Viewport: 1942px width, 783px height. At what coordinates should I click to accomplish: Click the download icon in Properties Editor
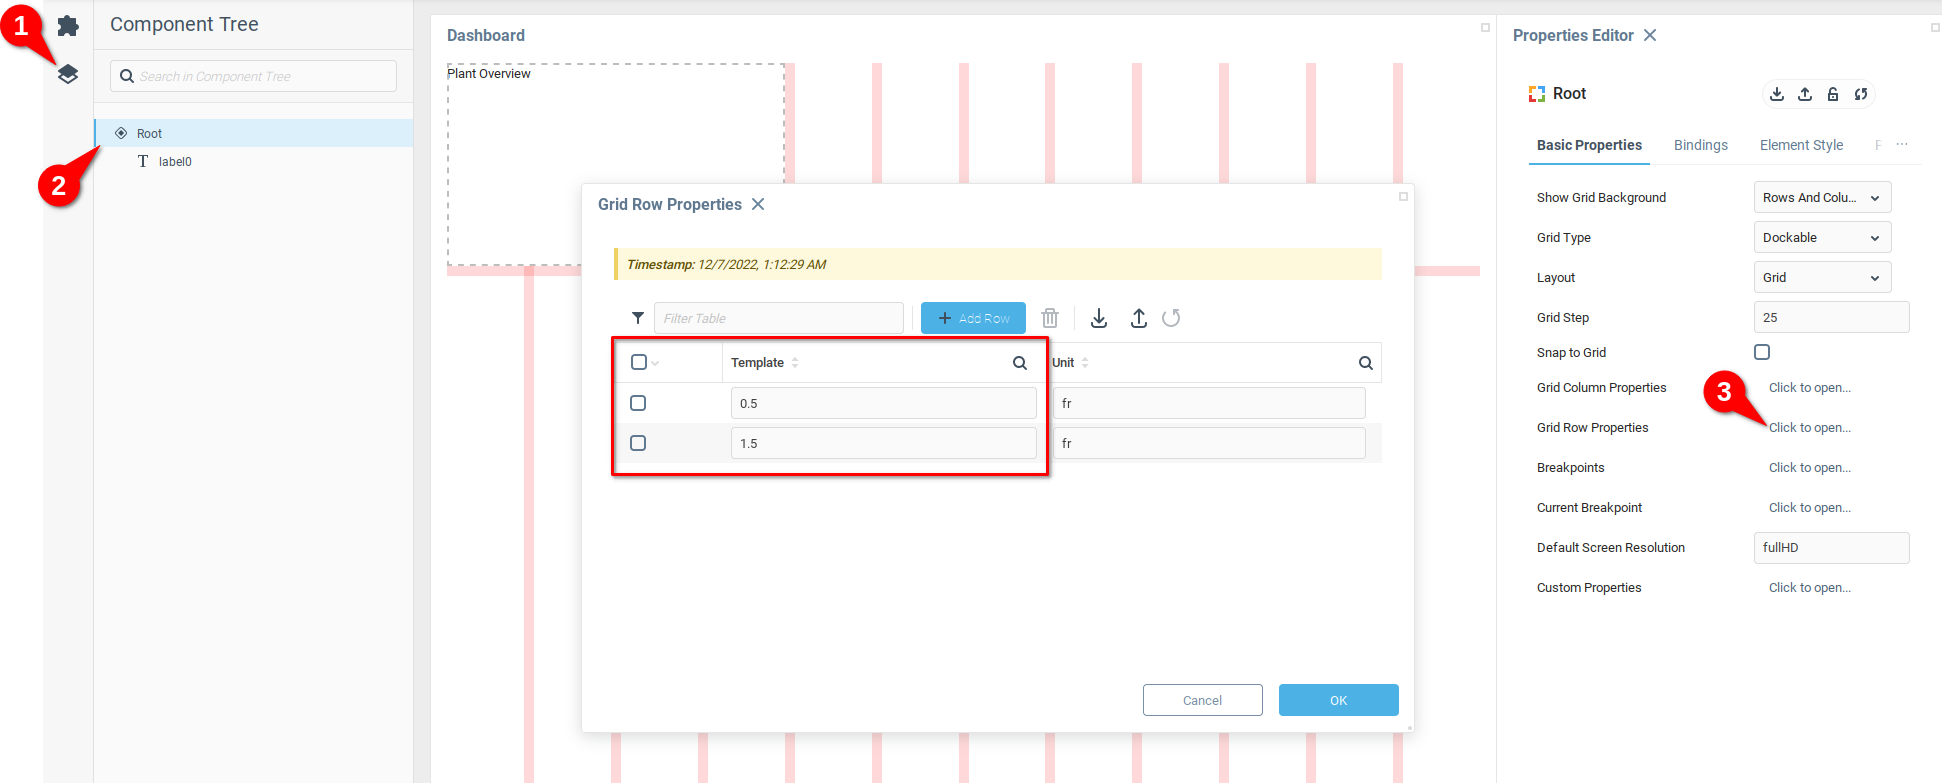tap(1777, 94)
